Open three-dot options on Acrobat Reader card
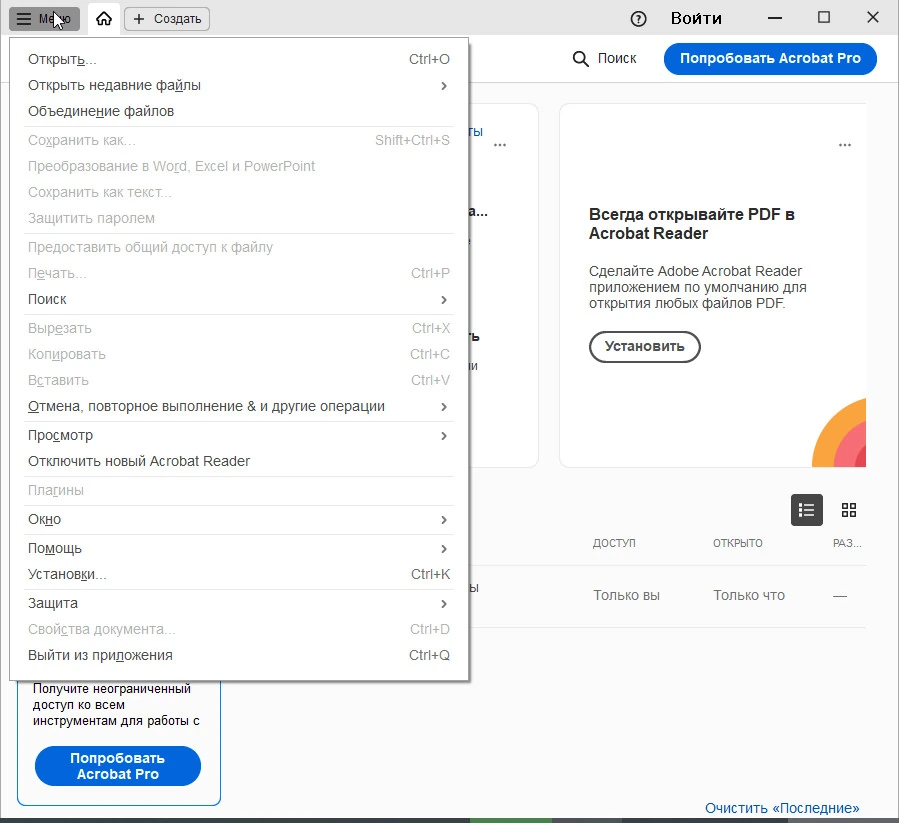This screenshot has height=823, width=899. pos(845,145)
